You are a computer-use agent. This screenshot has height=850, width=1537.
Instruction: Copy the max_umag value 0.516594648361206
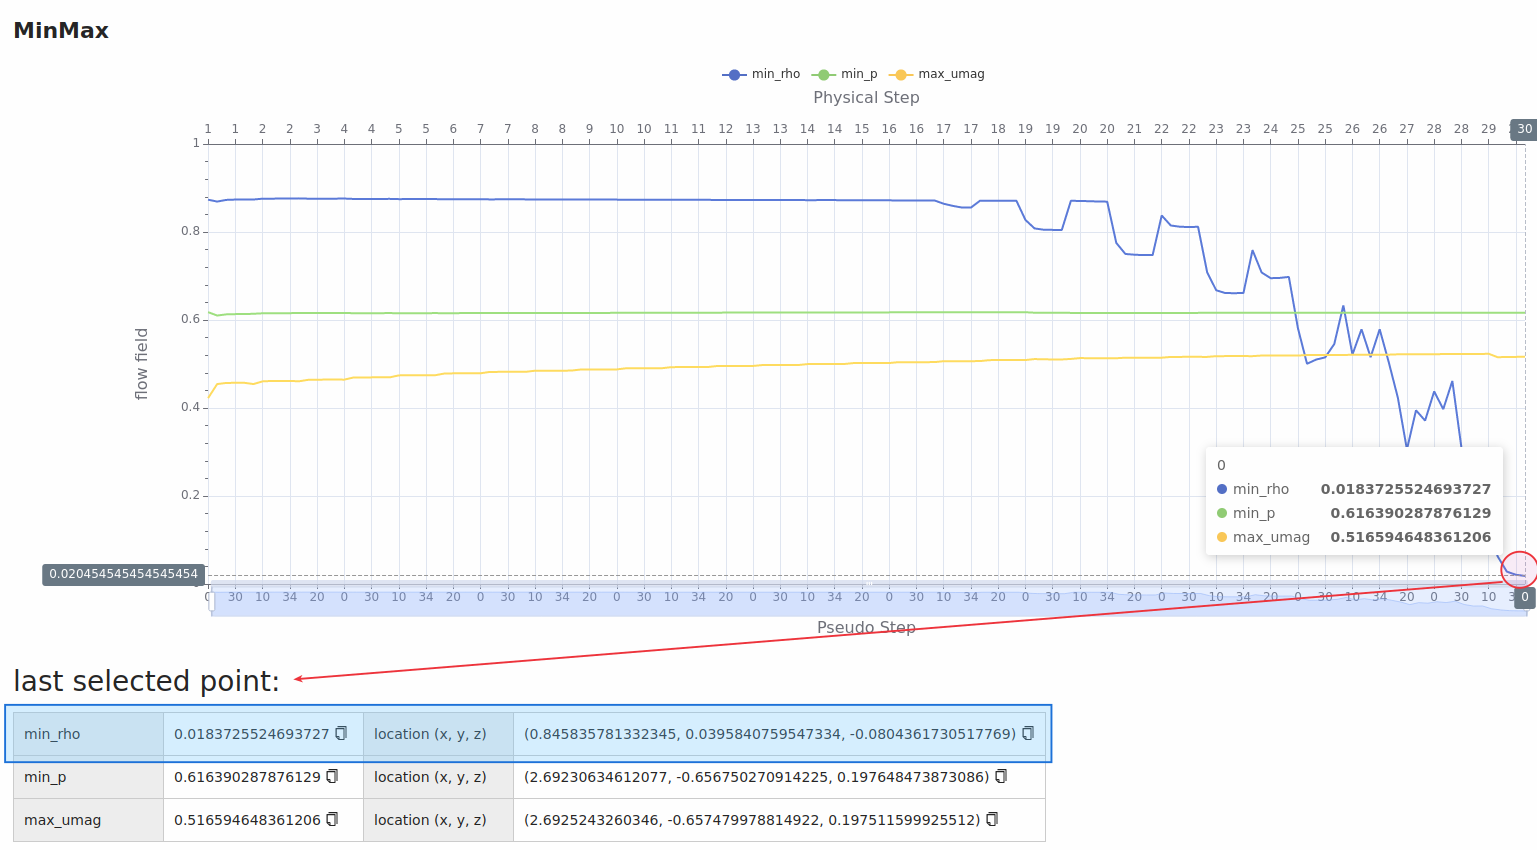tap(333, 819)
